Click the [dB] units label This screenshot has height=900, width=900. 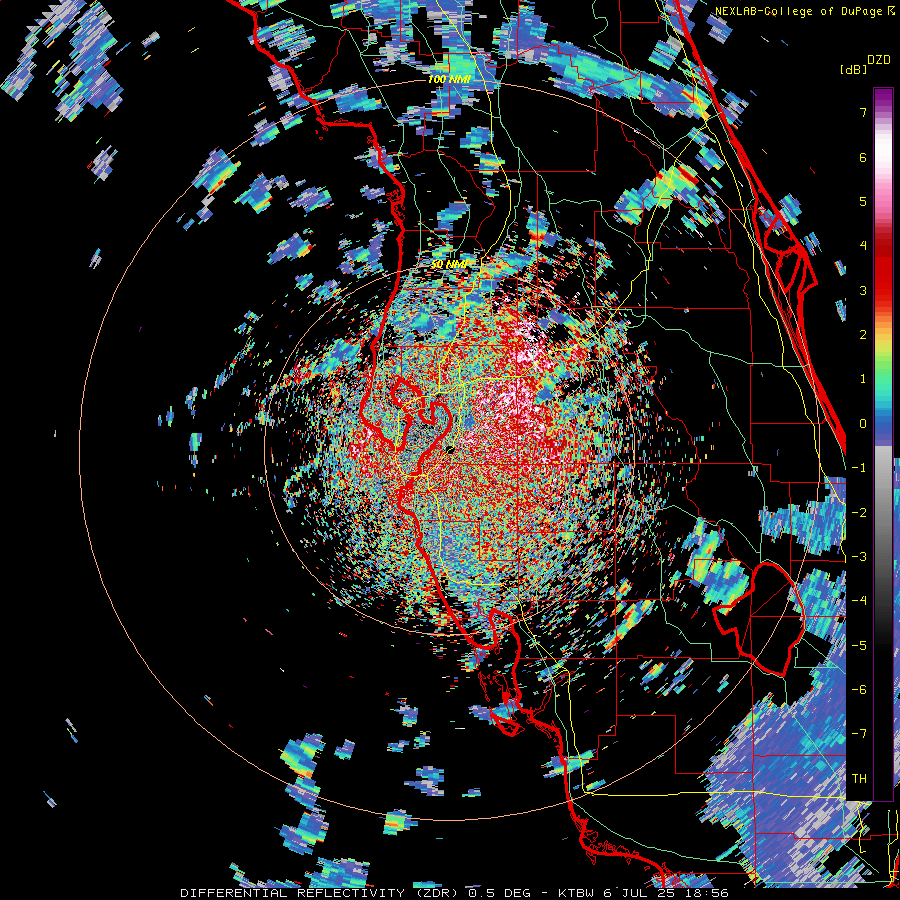point(852,69)
